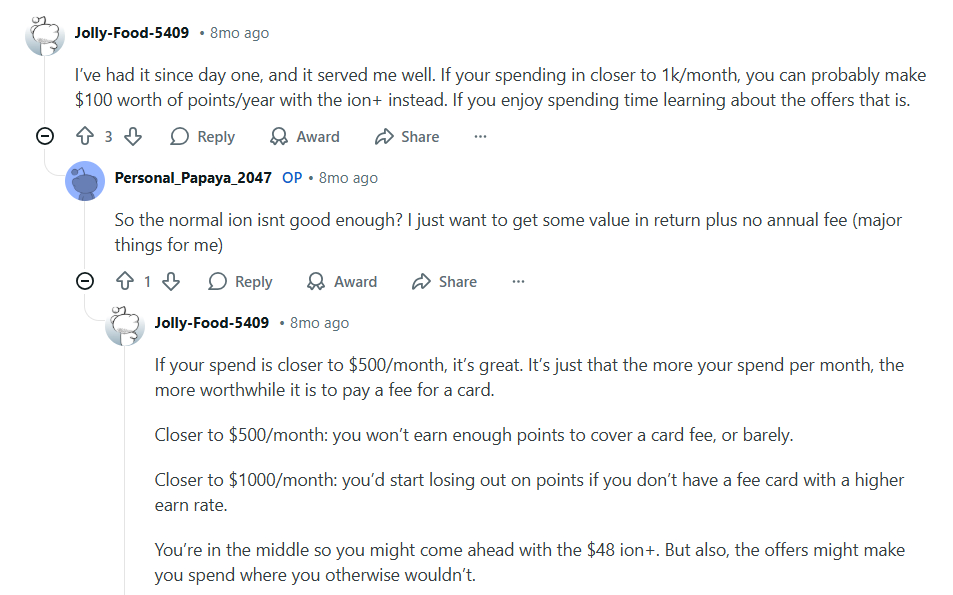Screen dimensions: 953x595
Task: Collapse the top-level comment thread
Action: pos(44,135)
